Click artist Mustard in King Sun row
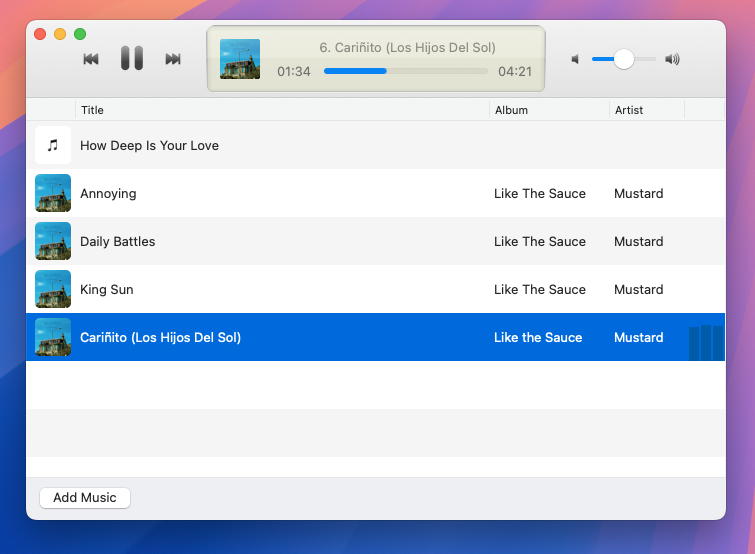 [638, 290]
